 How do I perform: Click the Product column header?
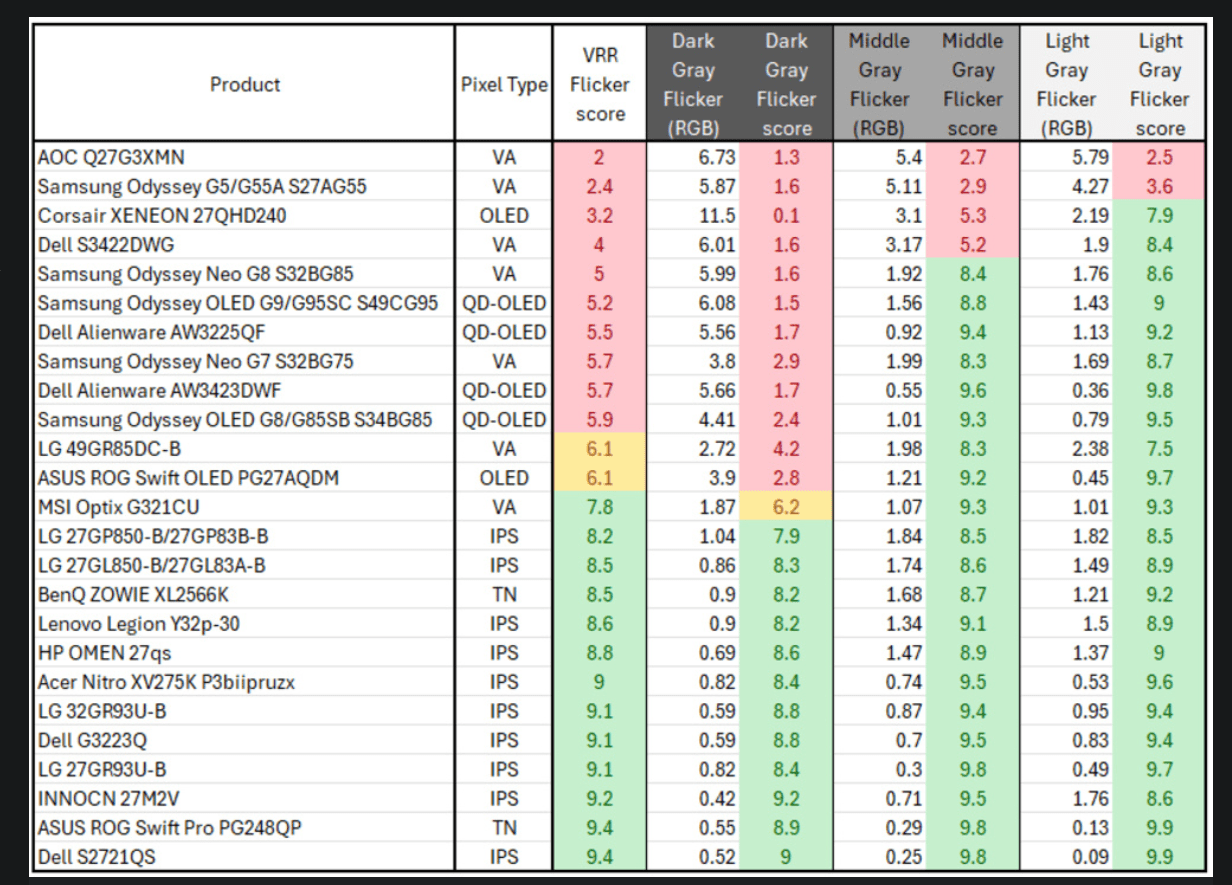[x=245, y=85]
